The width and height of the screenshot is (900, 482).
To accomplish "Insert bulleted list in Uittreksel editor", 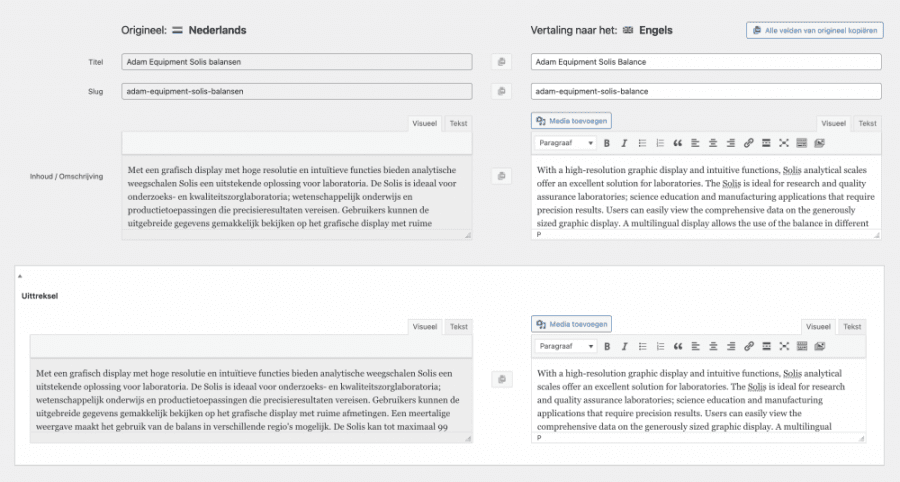I will pos(643,346).
